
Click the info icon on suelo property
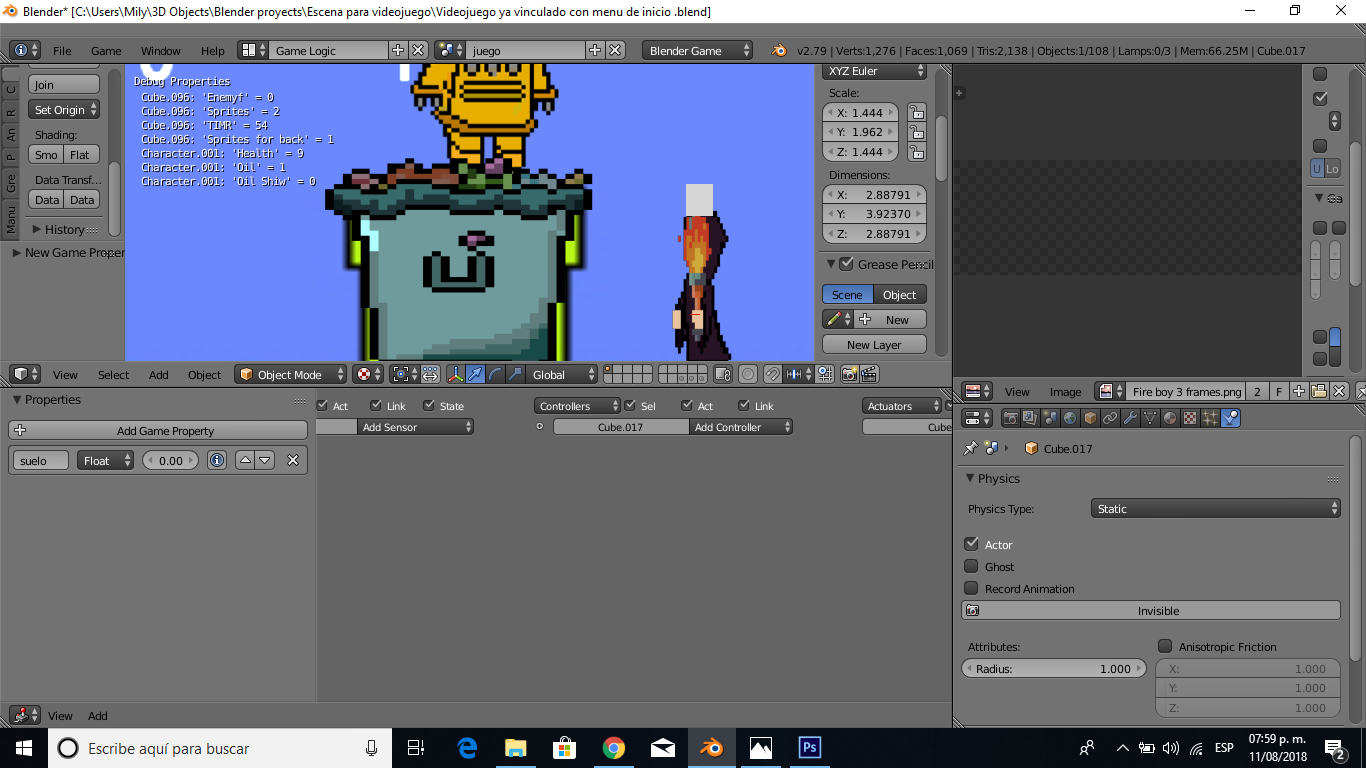[217, 460]
